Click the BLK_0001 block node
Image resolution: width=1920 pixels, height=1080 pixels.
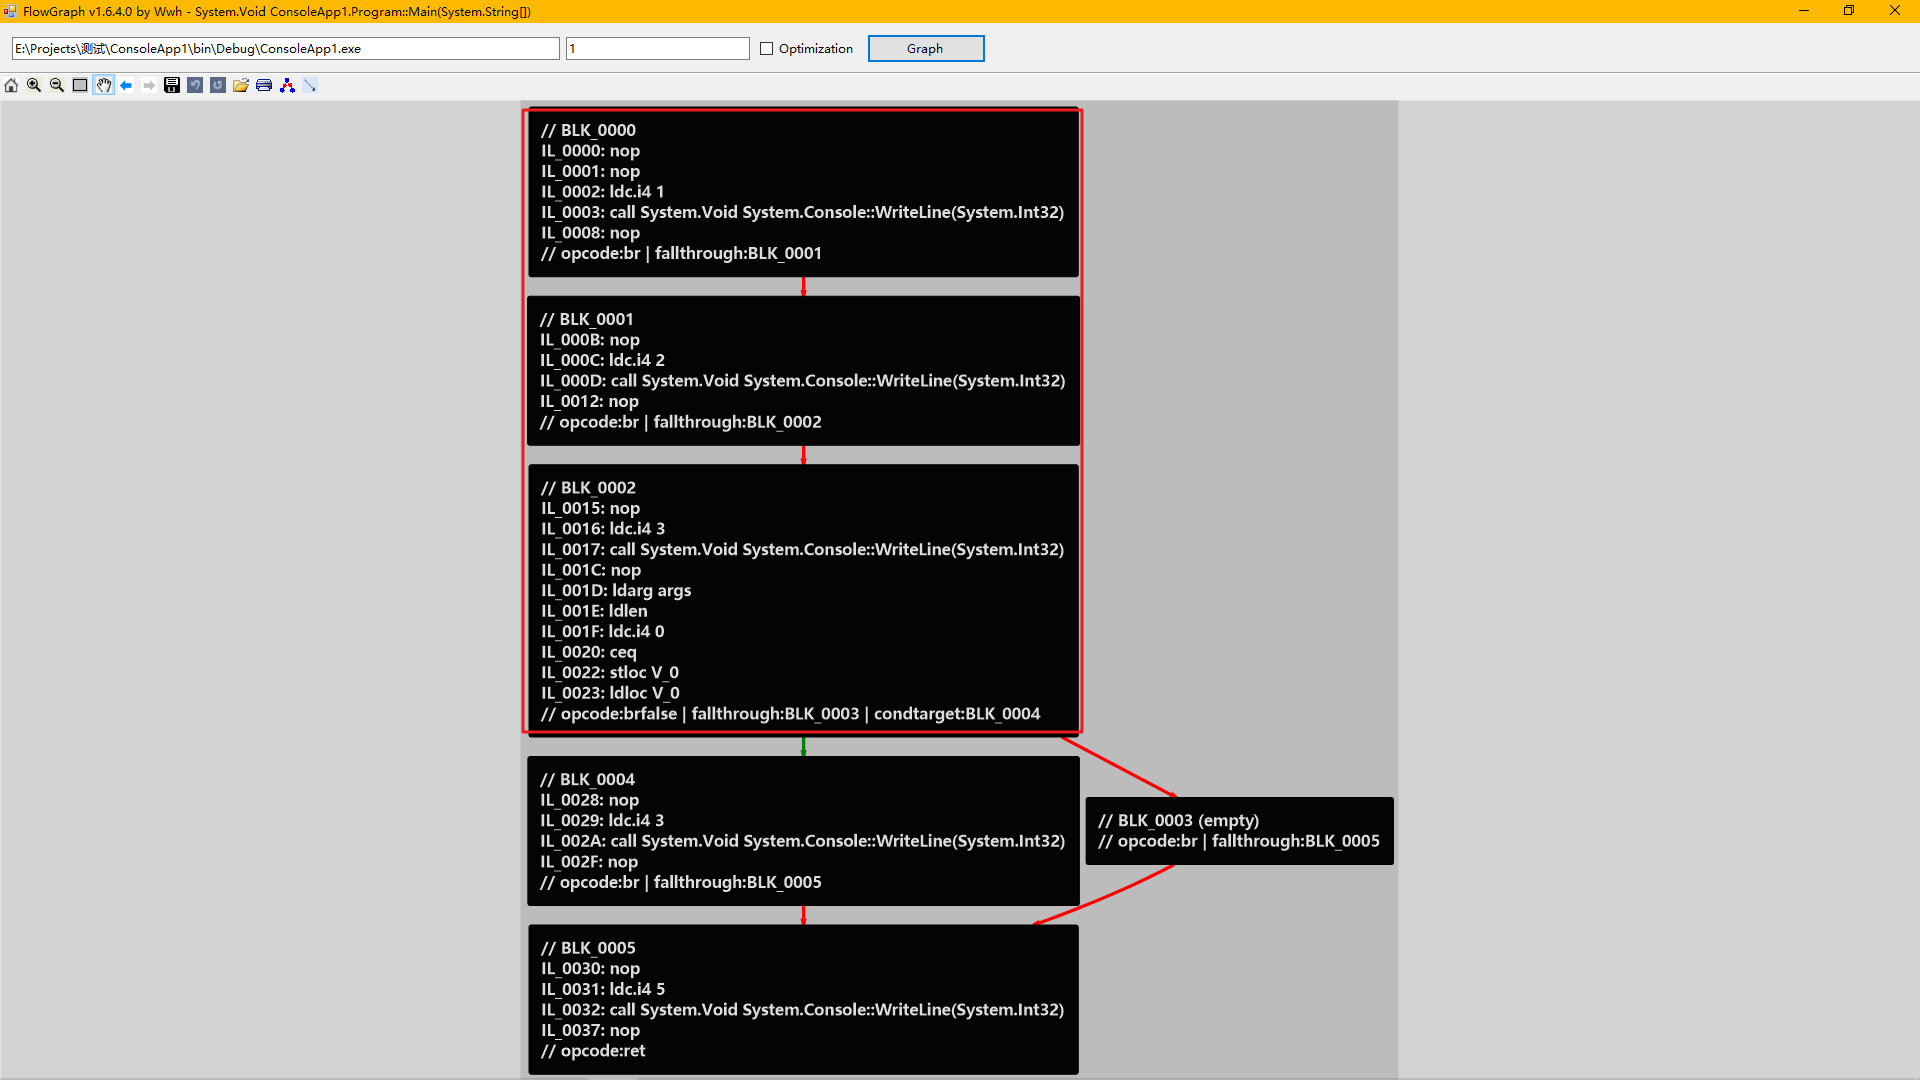803,371
